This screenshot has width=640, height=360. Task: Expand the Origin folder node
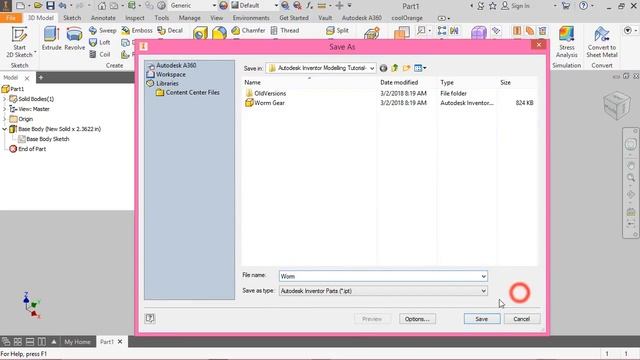(4, 119)
